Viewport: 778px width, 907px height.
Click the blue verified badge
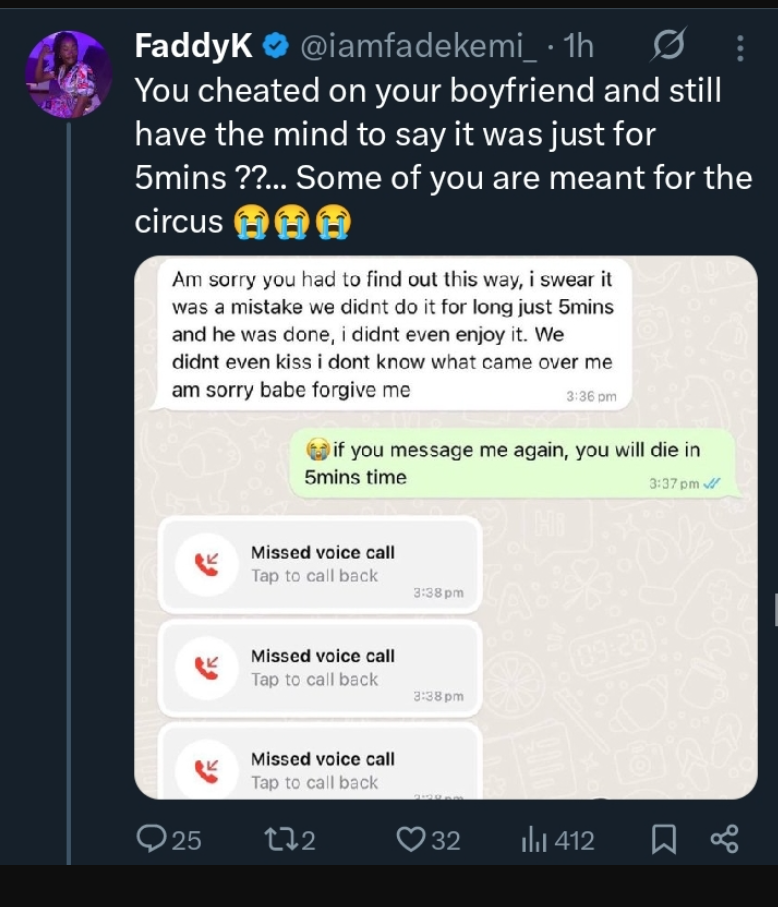[277, 46]
